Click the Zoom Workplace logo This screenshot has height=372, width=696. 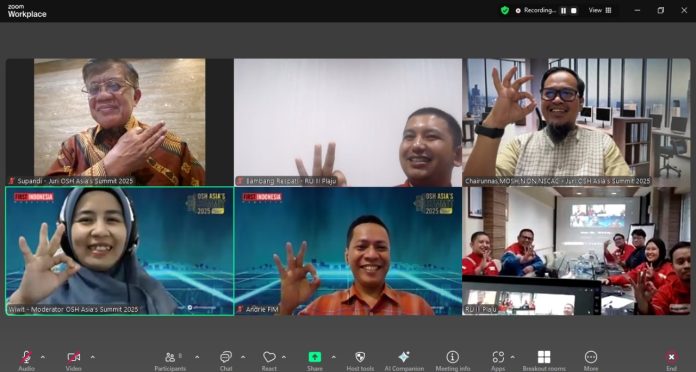point(27,11)
